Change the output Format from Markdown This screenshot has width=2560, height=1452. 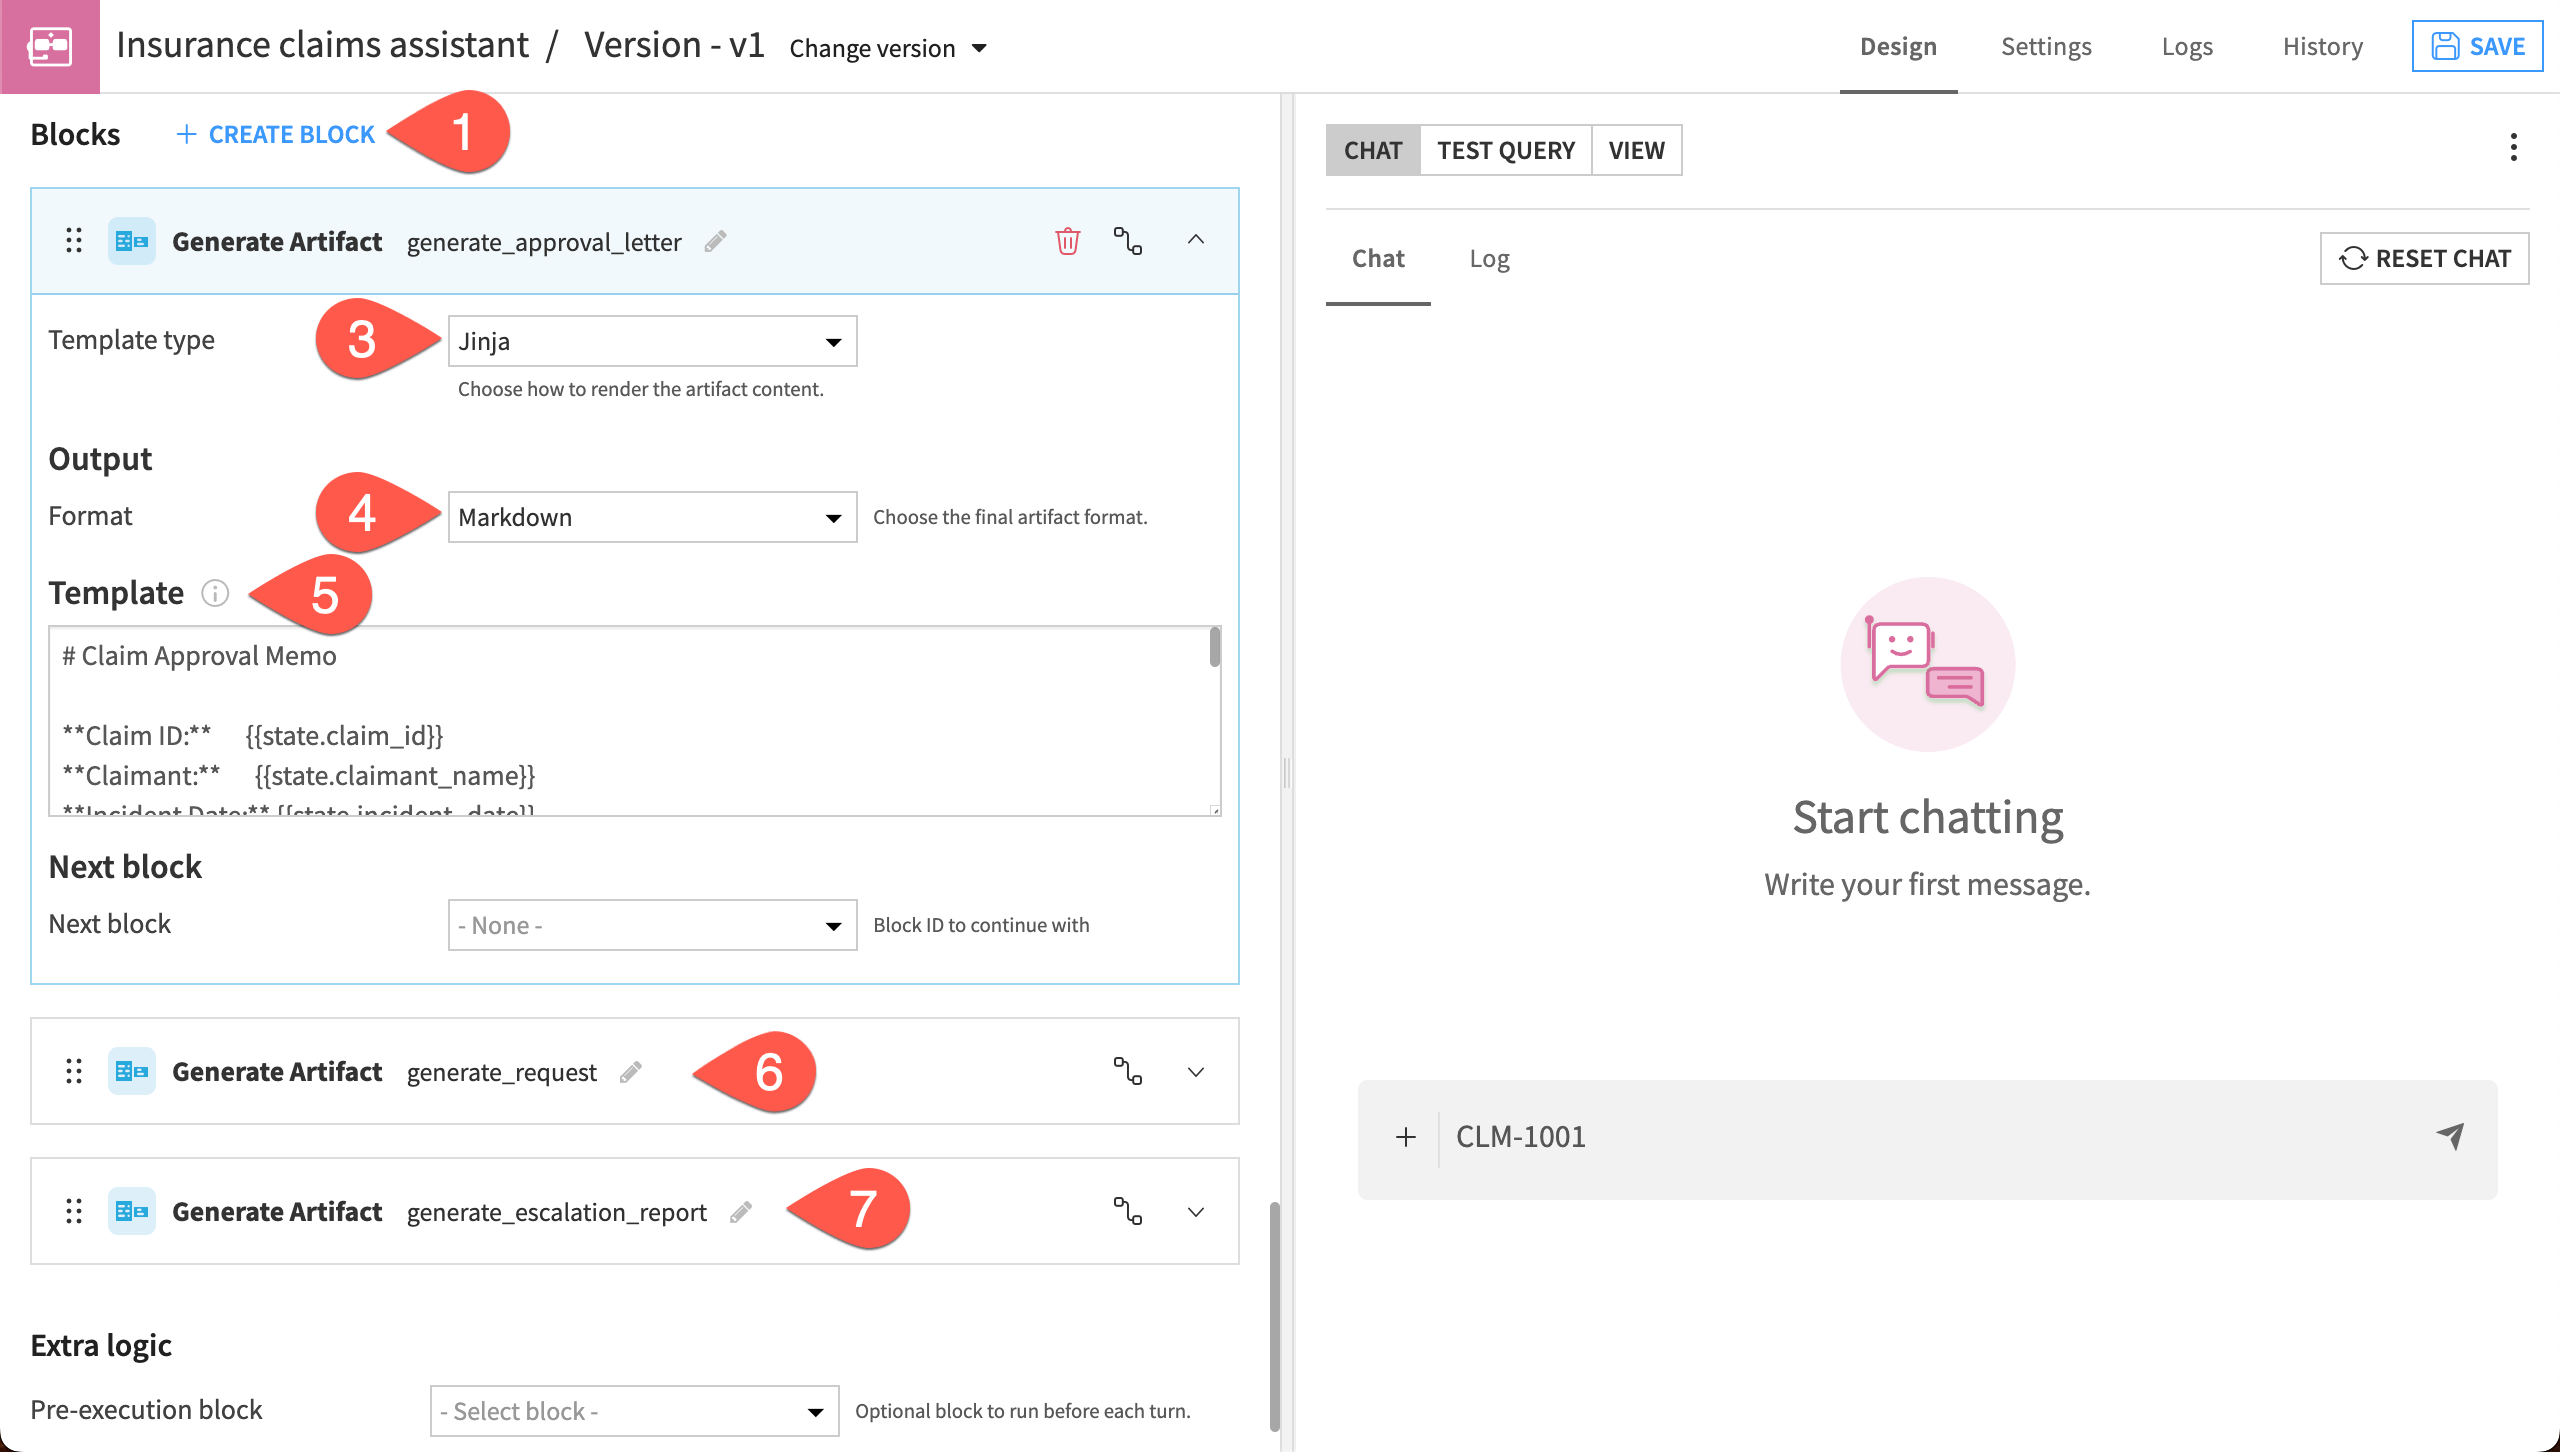point(651,516)
